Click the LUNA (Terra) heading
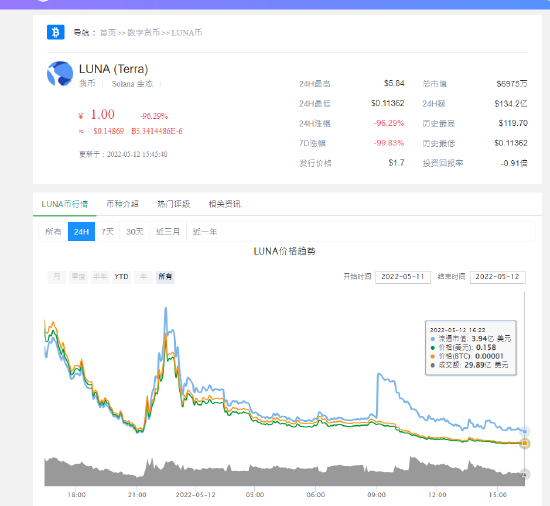 pyautogui.click(x=114, y=69)
